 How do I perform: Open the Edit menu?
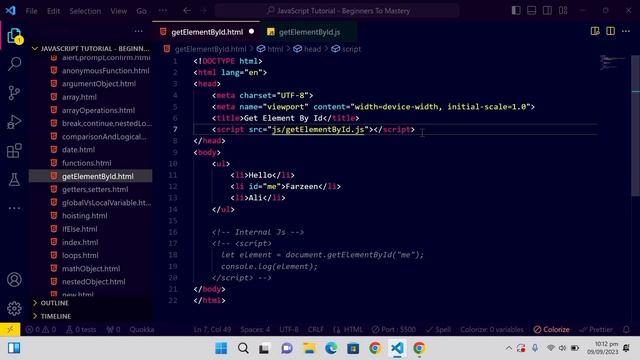[53, 11]
